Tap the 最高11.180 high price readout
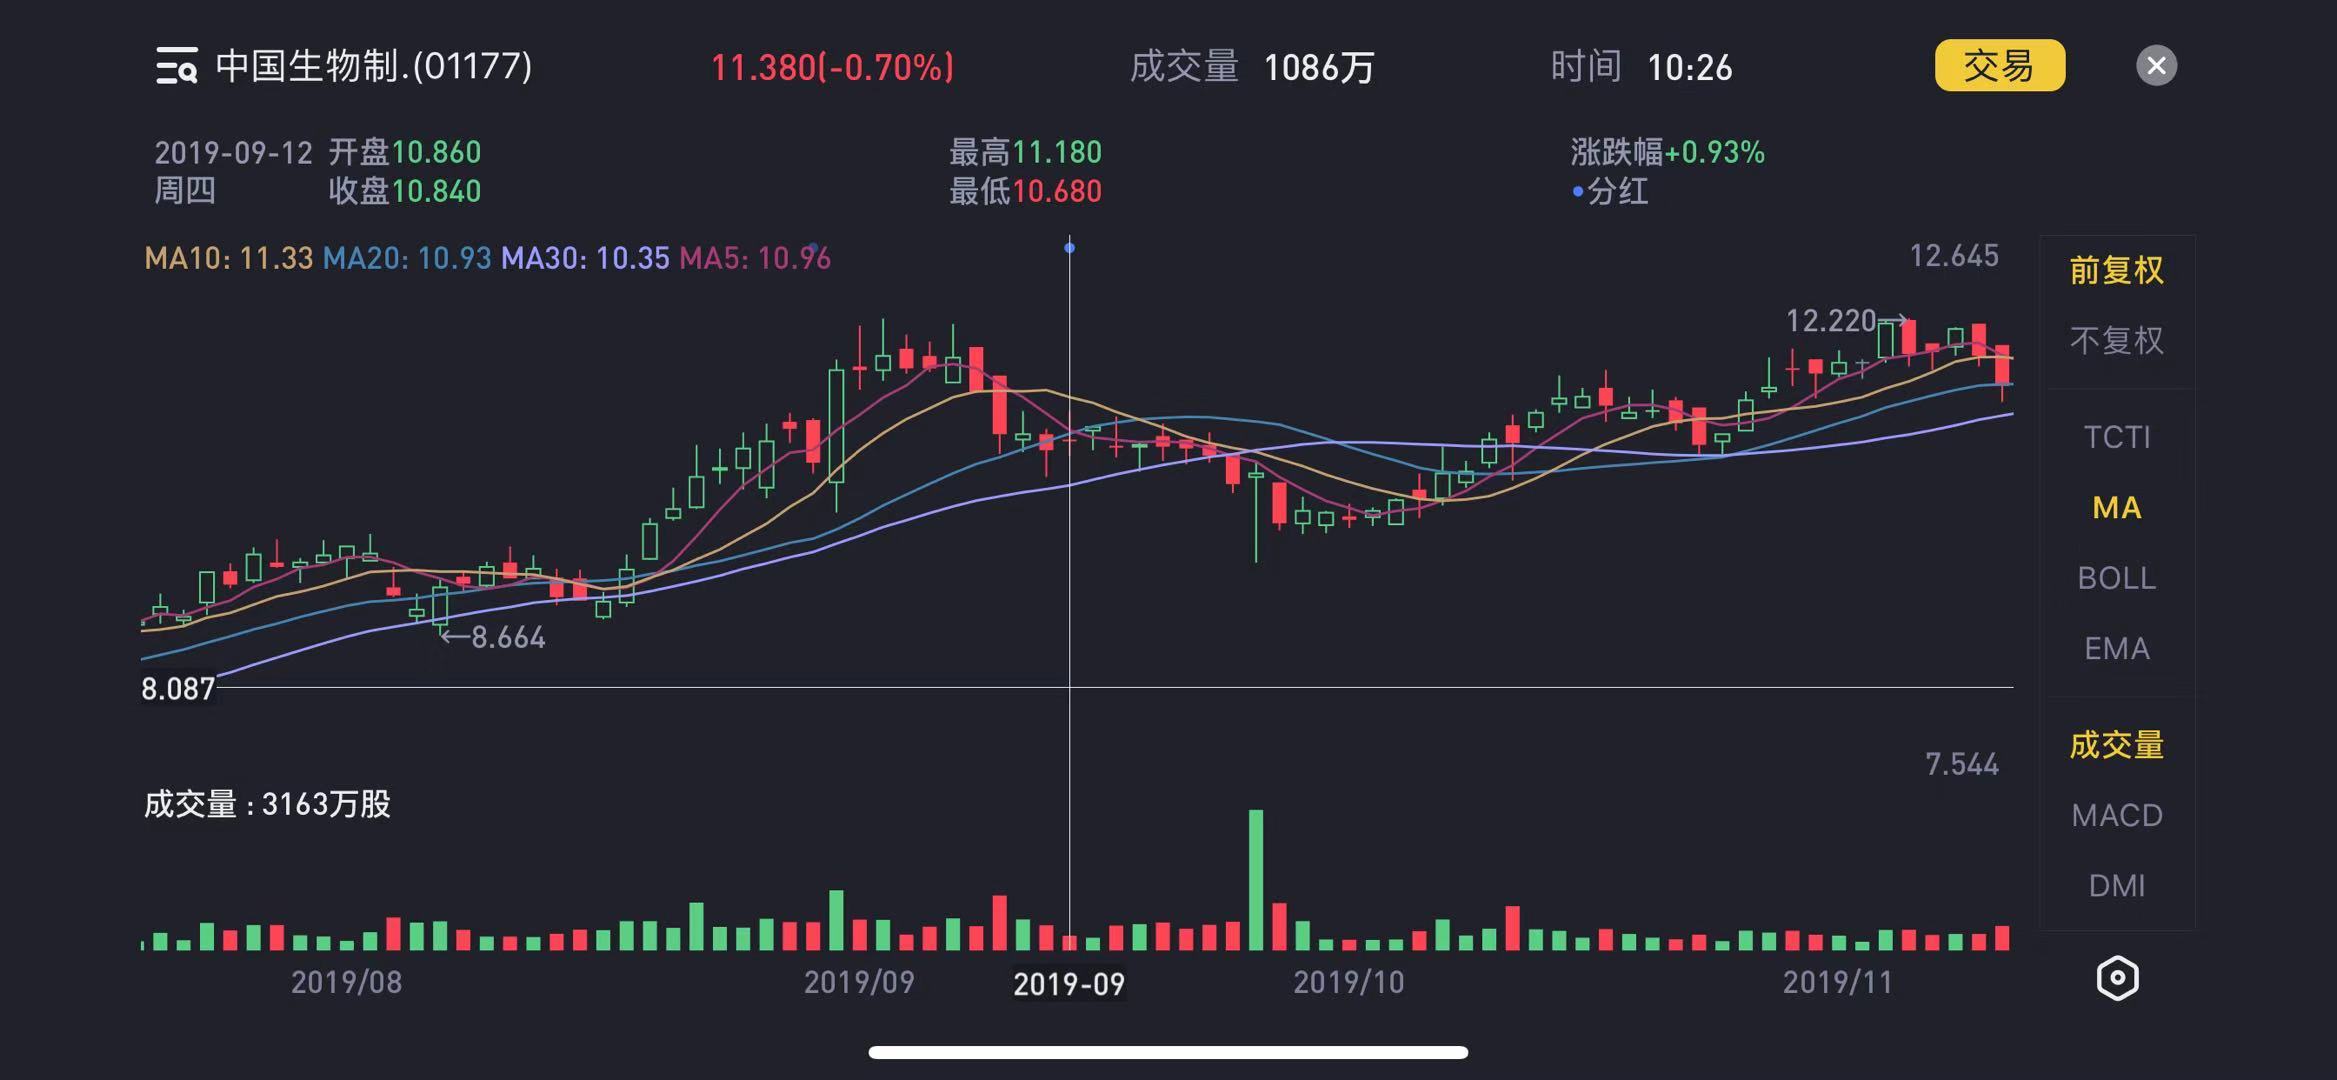This screenshot has height=1080, width=2337. [1026, 152]
